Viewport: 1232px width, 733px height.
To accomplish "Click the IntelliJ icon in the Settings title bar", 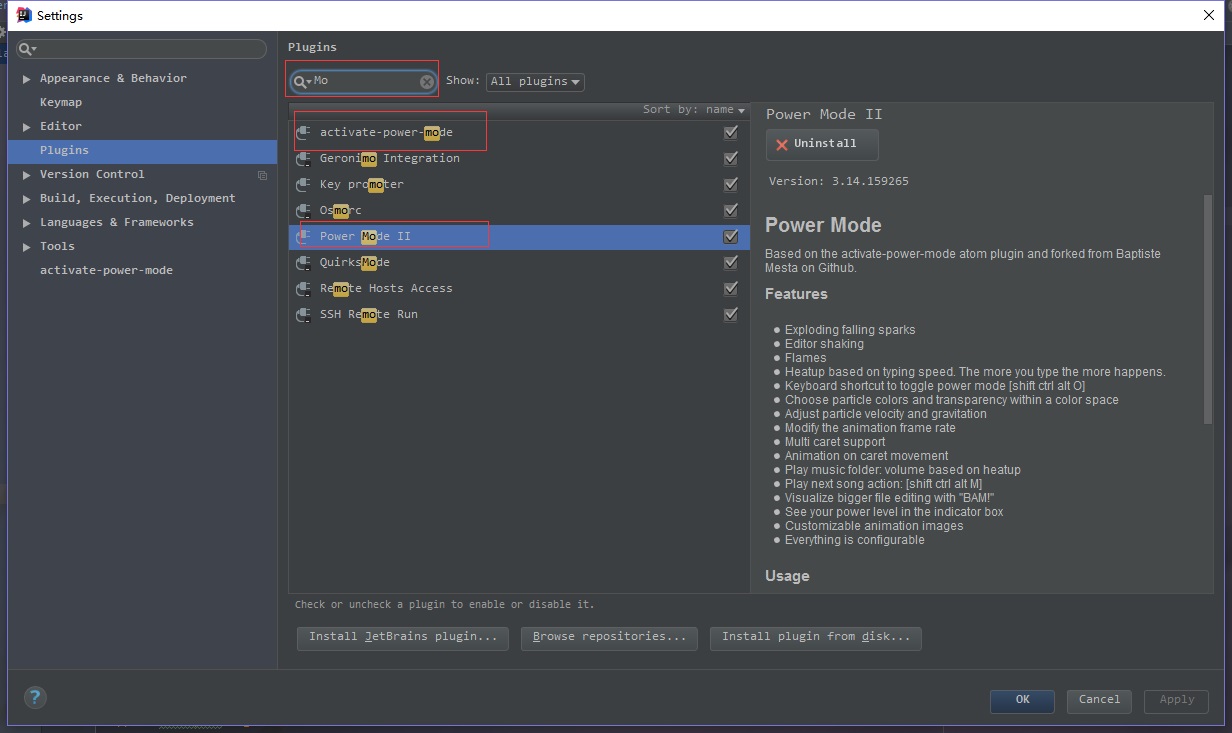I will click(x=24, y=15).
